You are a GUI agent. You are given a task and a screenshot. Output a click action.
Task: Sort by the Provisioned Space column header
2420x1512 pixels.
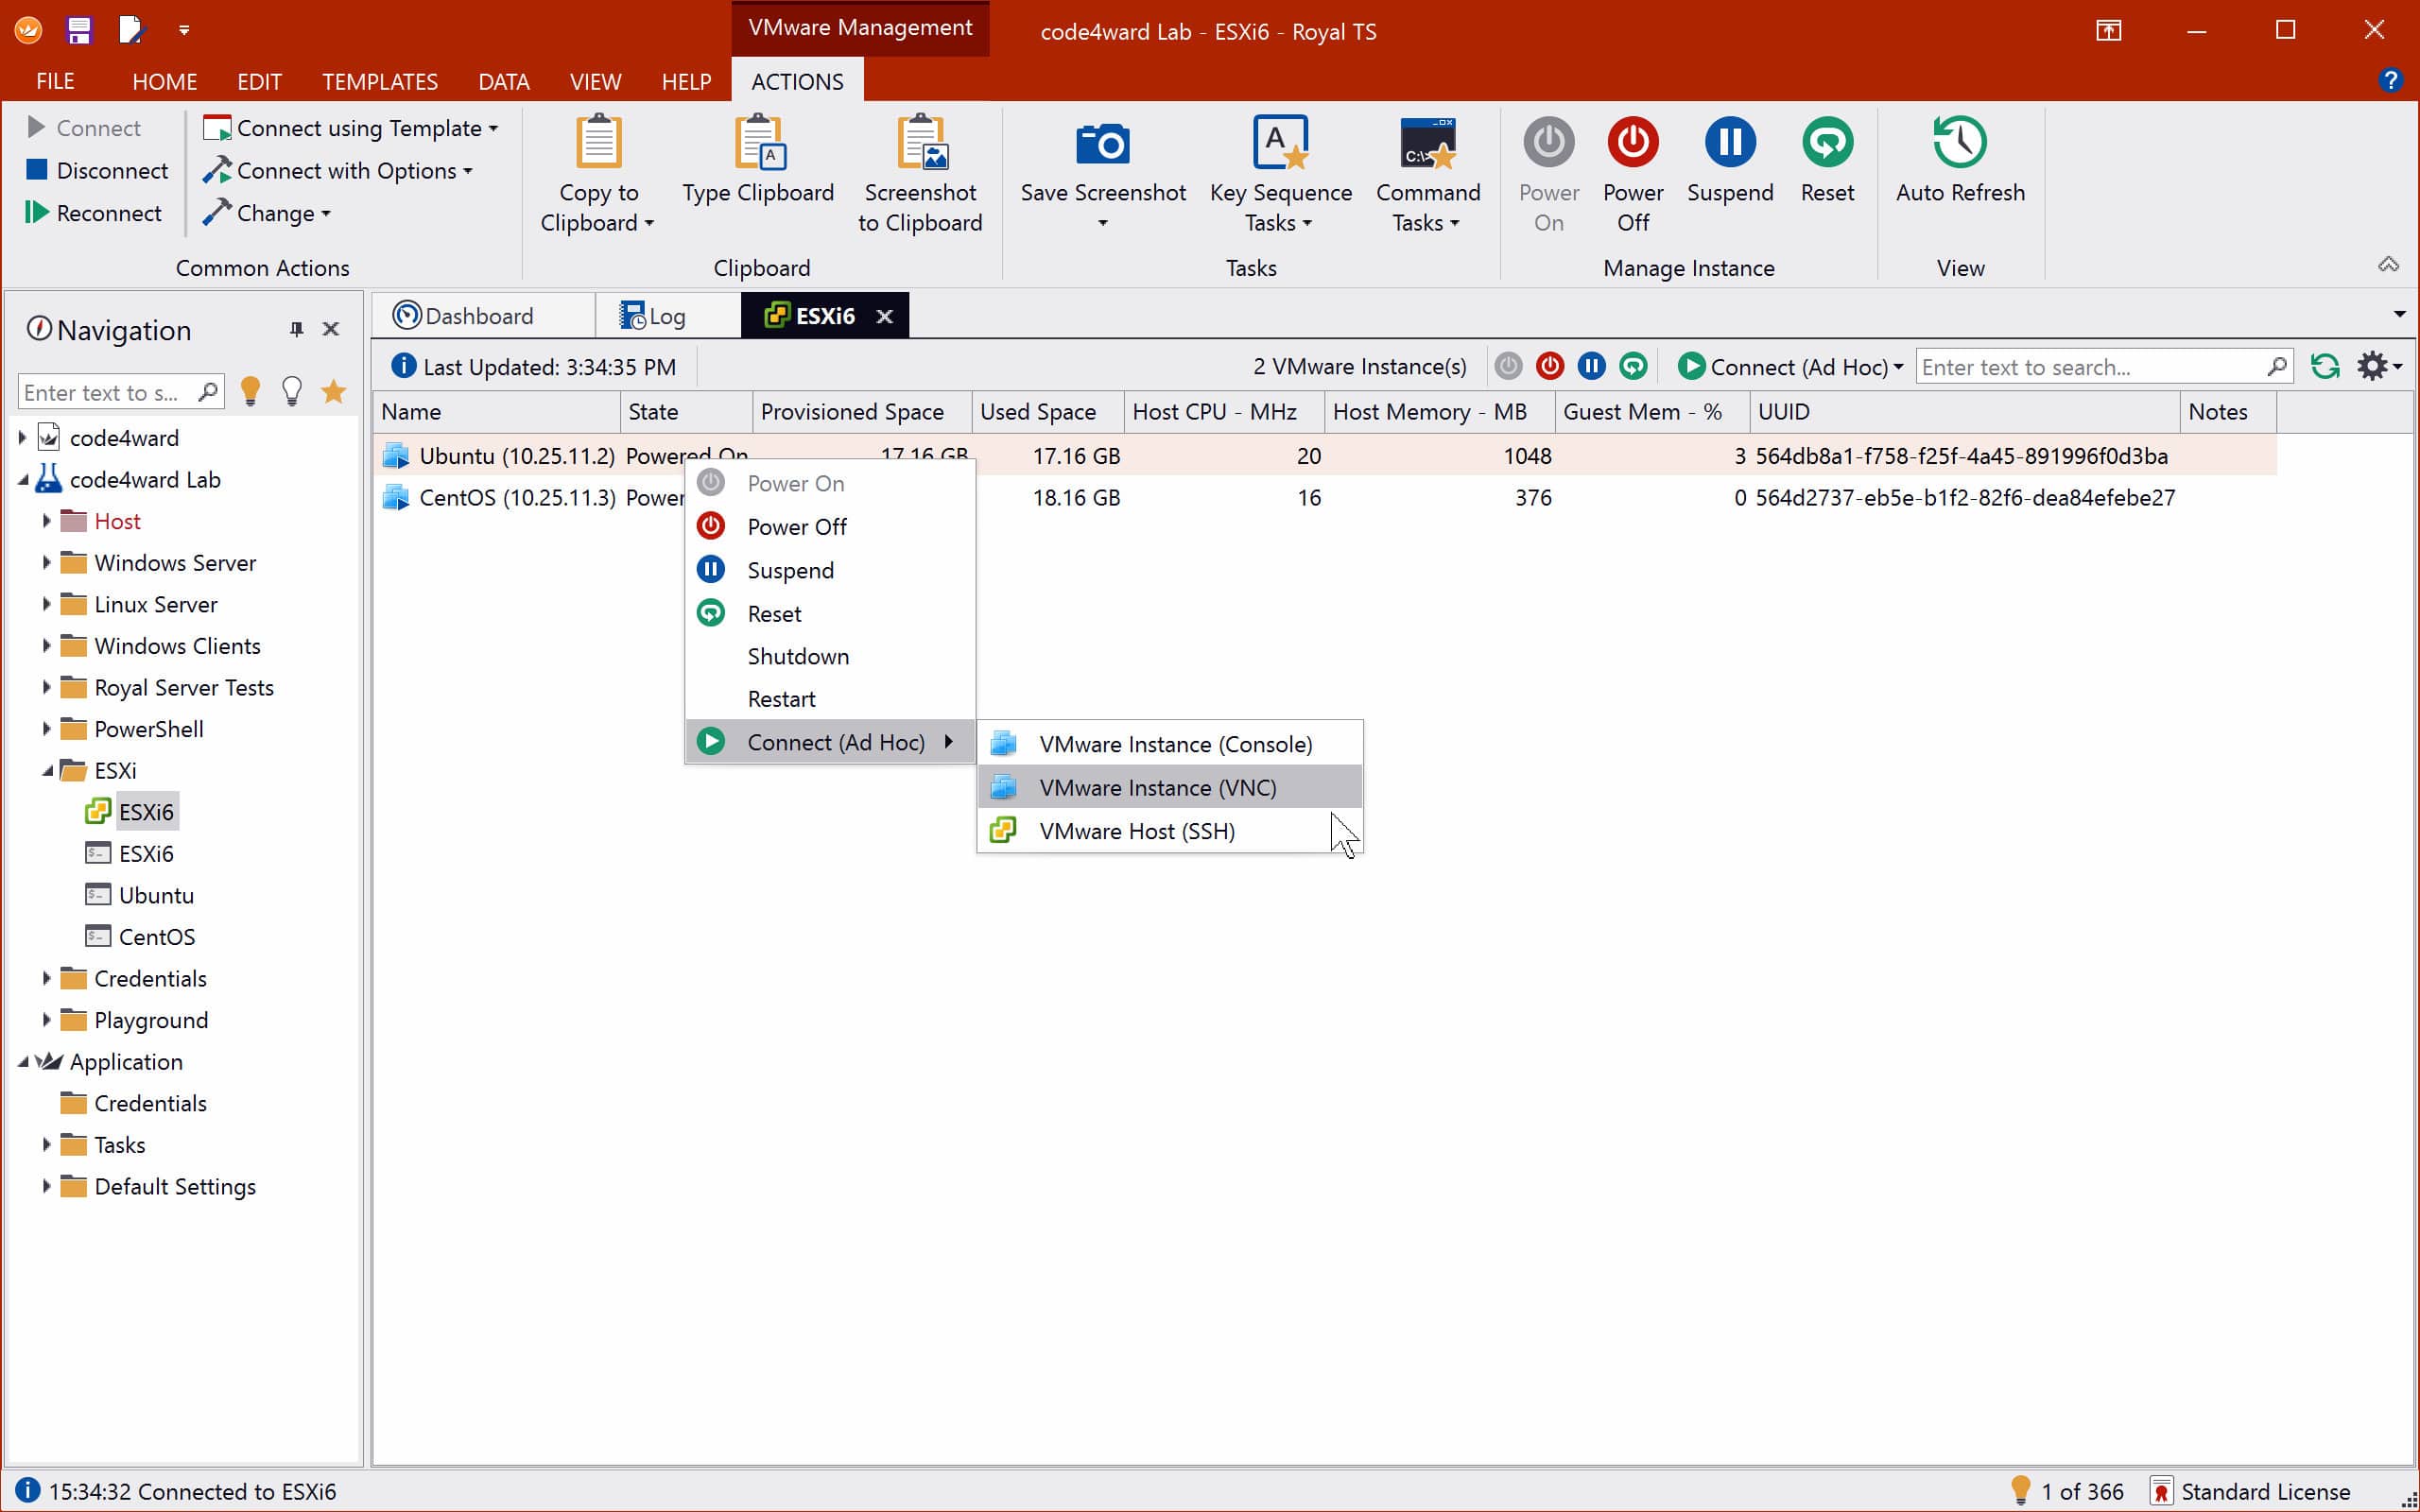[x=861, y=411]
